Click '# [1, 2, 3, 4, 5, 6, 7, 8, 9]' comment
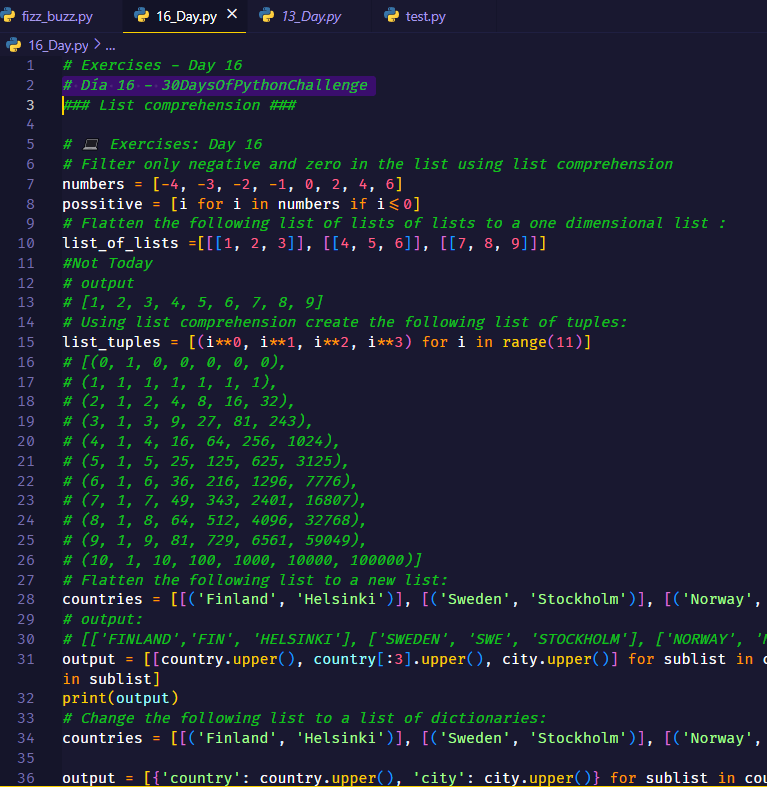Screen dimensions: 767x787 tap(192, 303)
